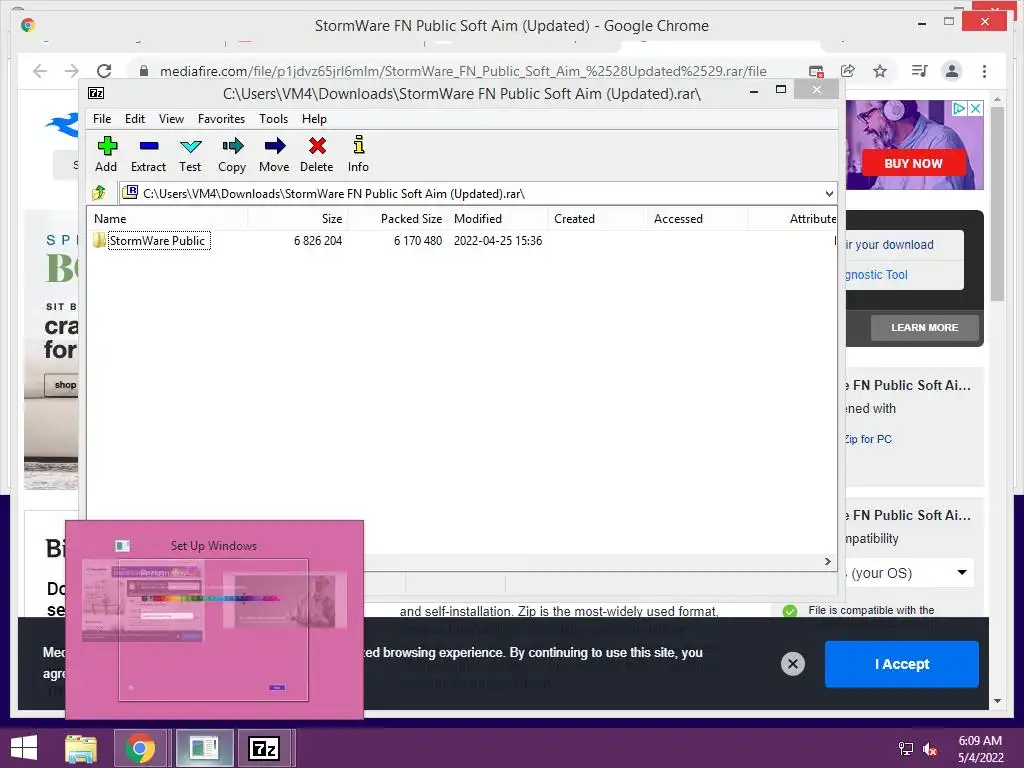This screenshot has width=1024, height=768.
Task: Click the 7z icon in window title bar
Action: (x=96, y=93)
